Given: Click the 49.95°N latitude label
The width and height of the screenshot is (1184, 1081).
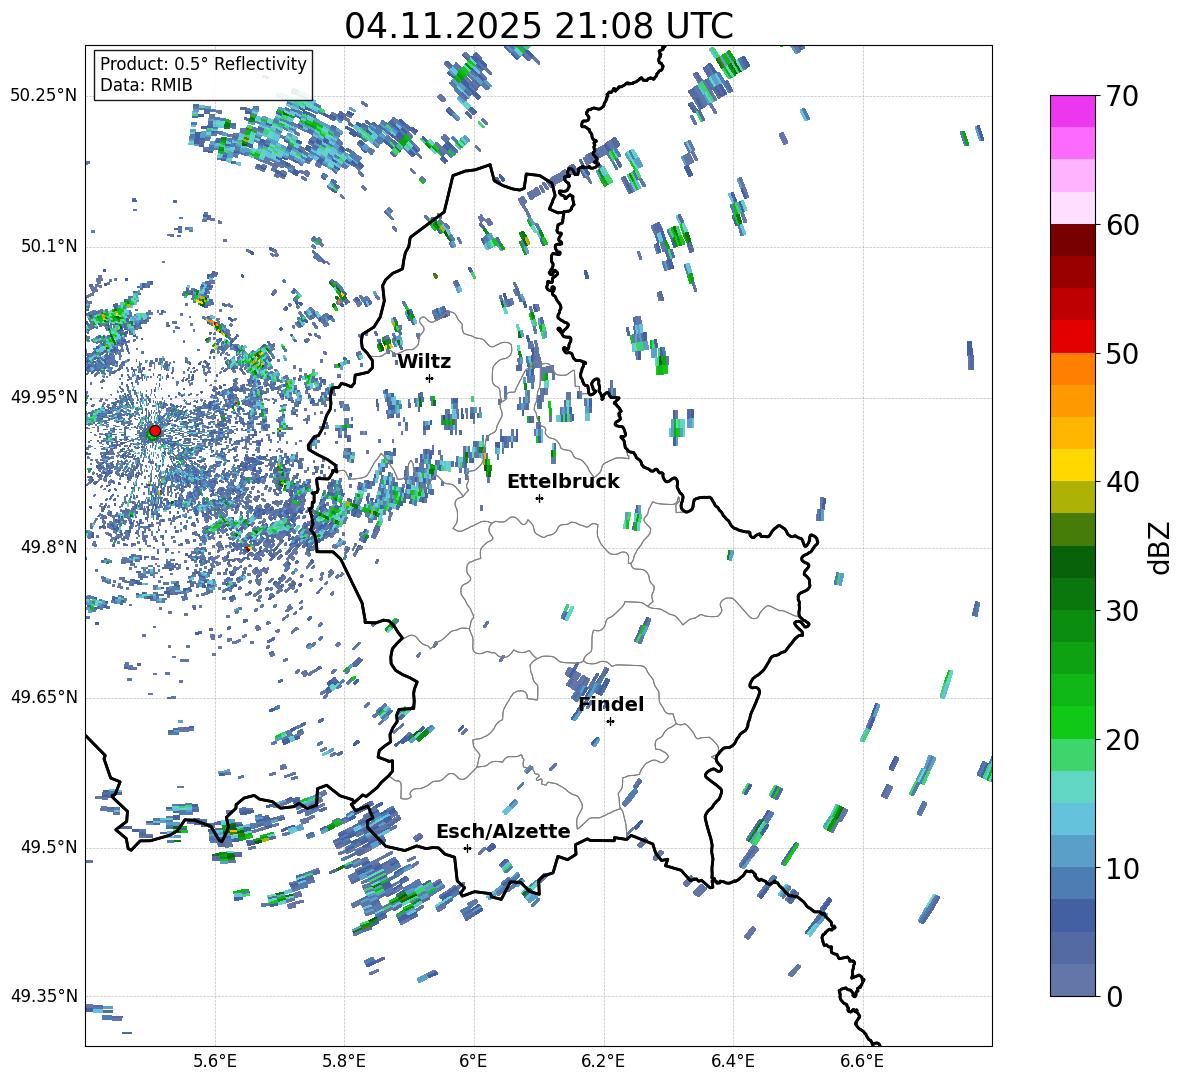Looking at the screenshot, I should coord(44,396).
